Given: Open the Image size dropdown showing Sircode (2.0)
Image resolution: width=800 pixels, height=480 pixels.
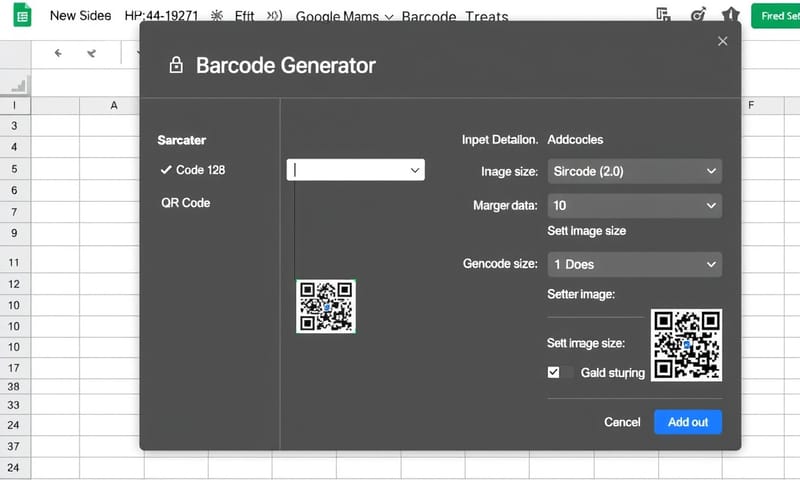Looking at the screenshot, I should tap(635, 171).
